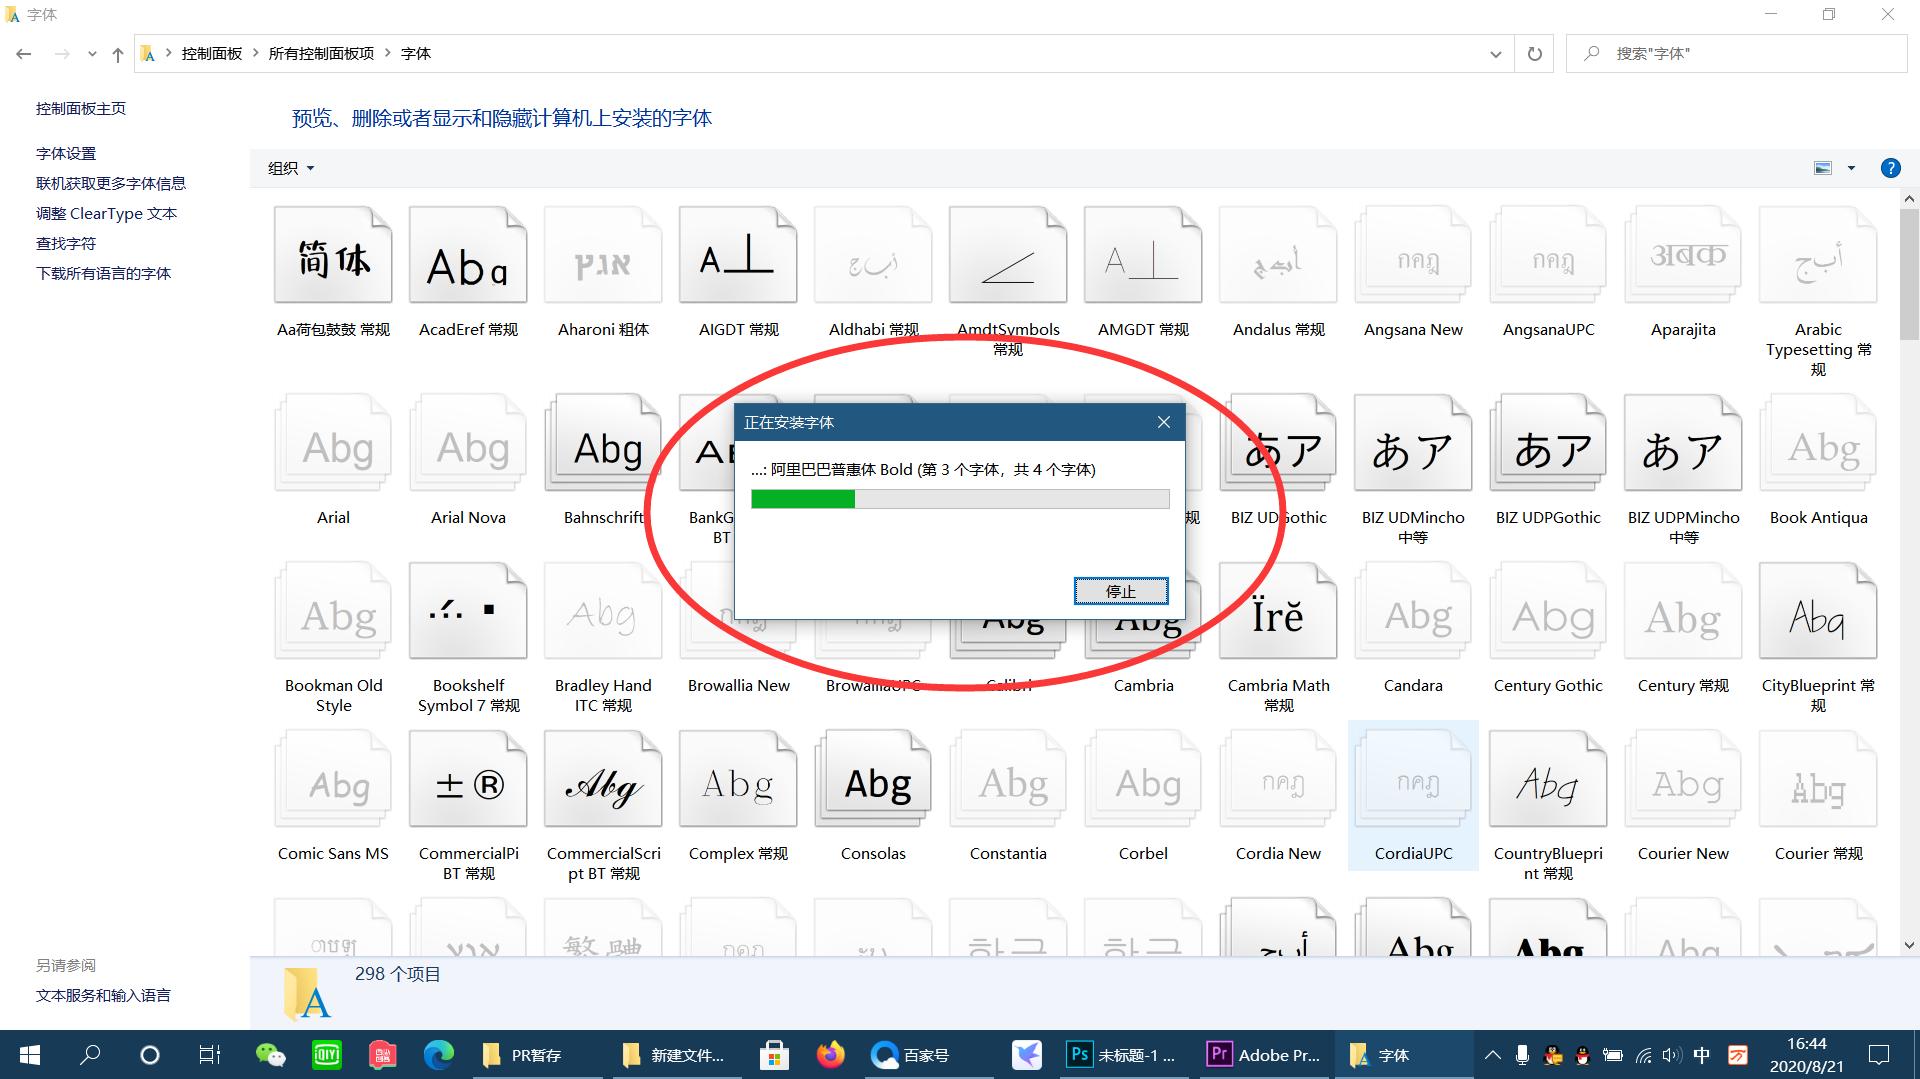Image resolution: width=1920 pixels, height=1079 pixels.
Task: Expand the change-view dropdown arrow
Action: click(x=1850, y=168)
